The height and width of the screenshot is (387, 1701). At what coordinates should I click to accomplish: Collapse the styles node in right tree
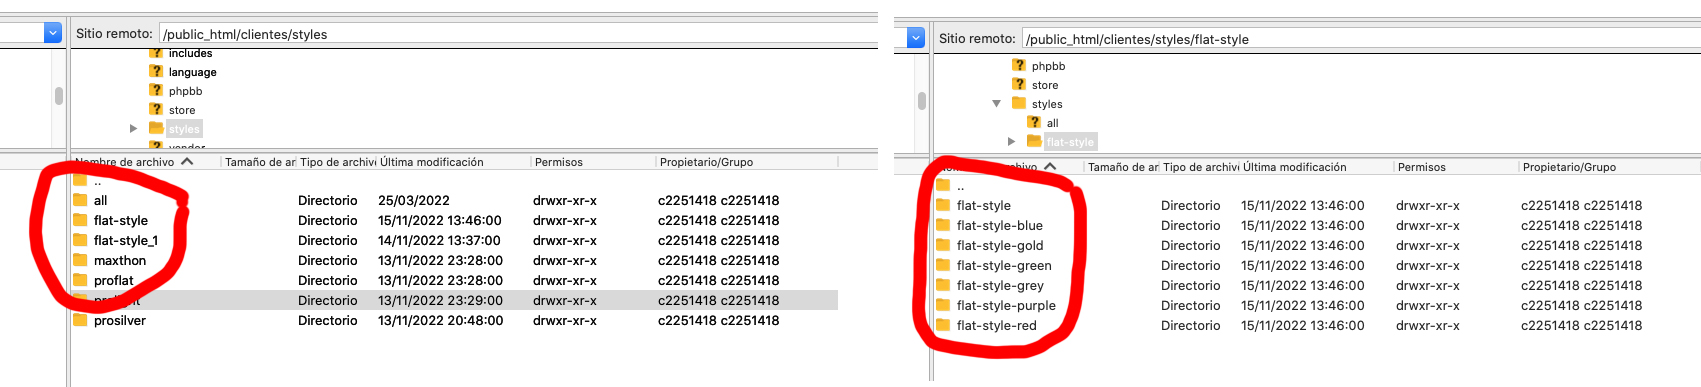coord(996,103)
